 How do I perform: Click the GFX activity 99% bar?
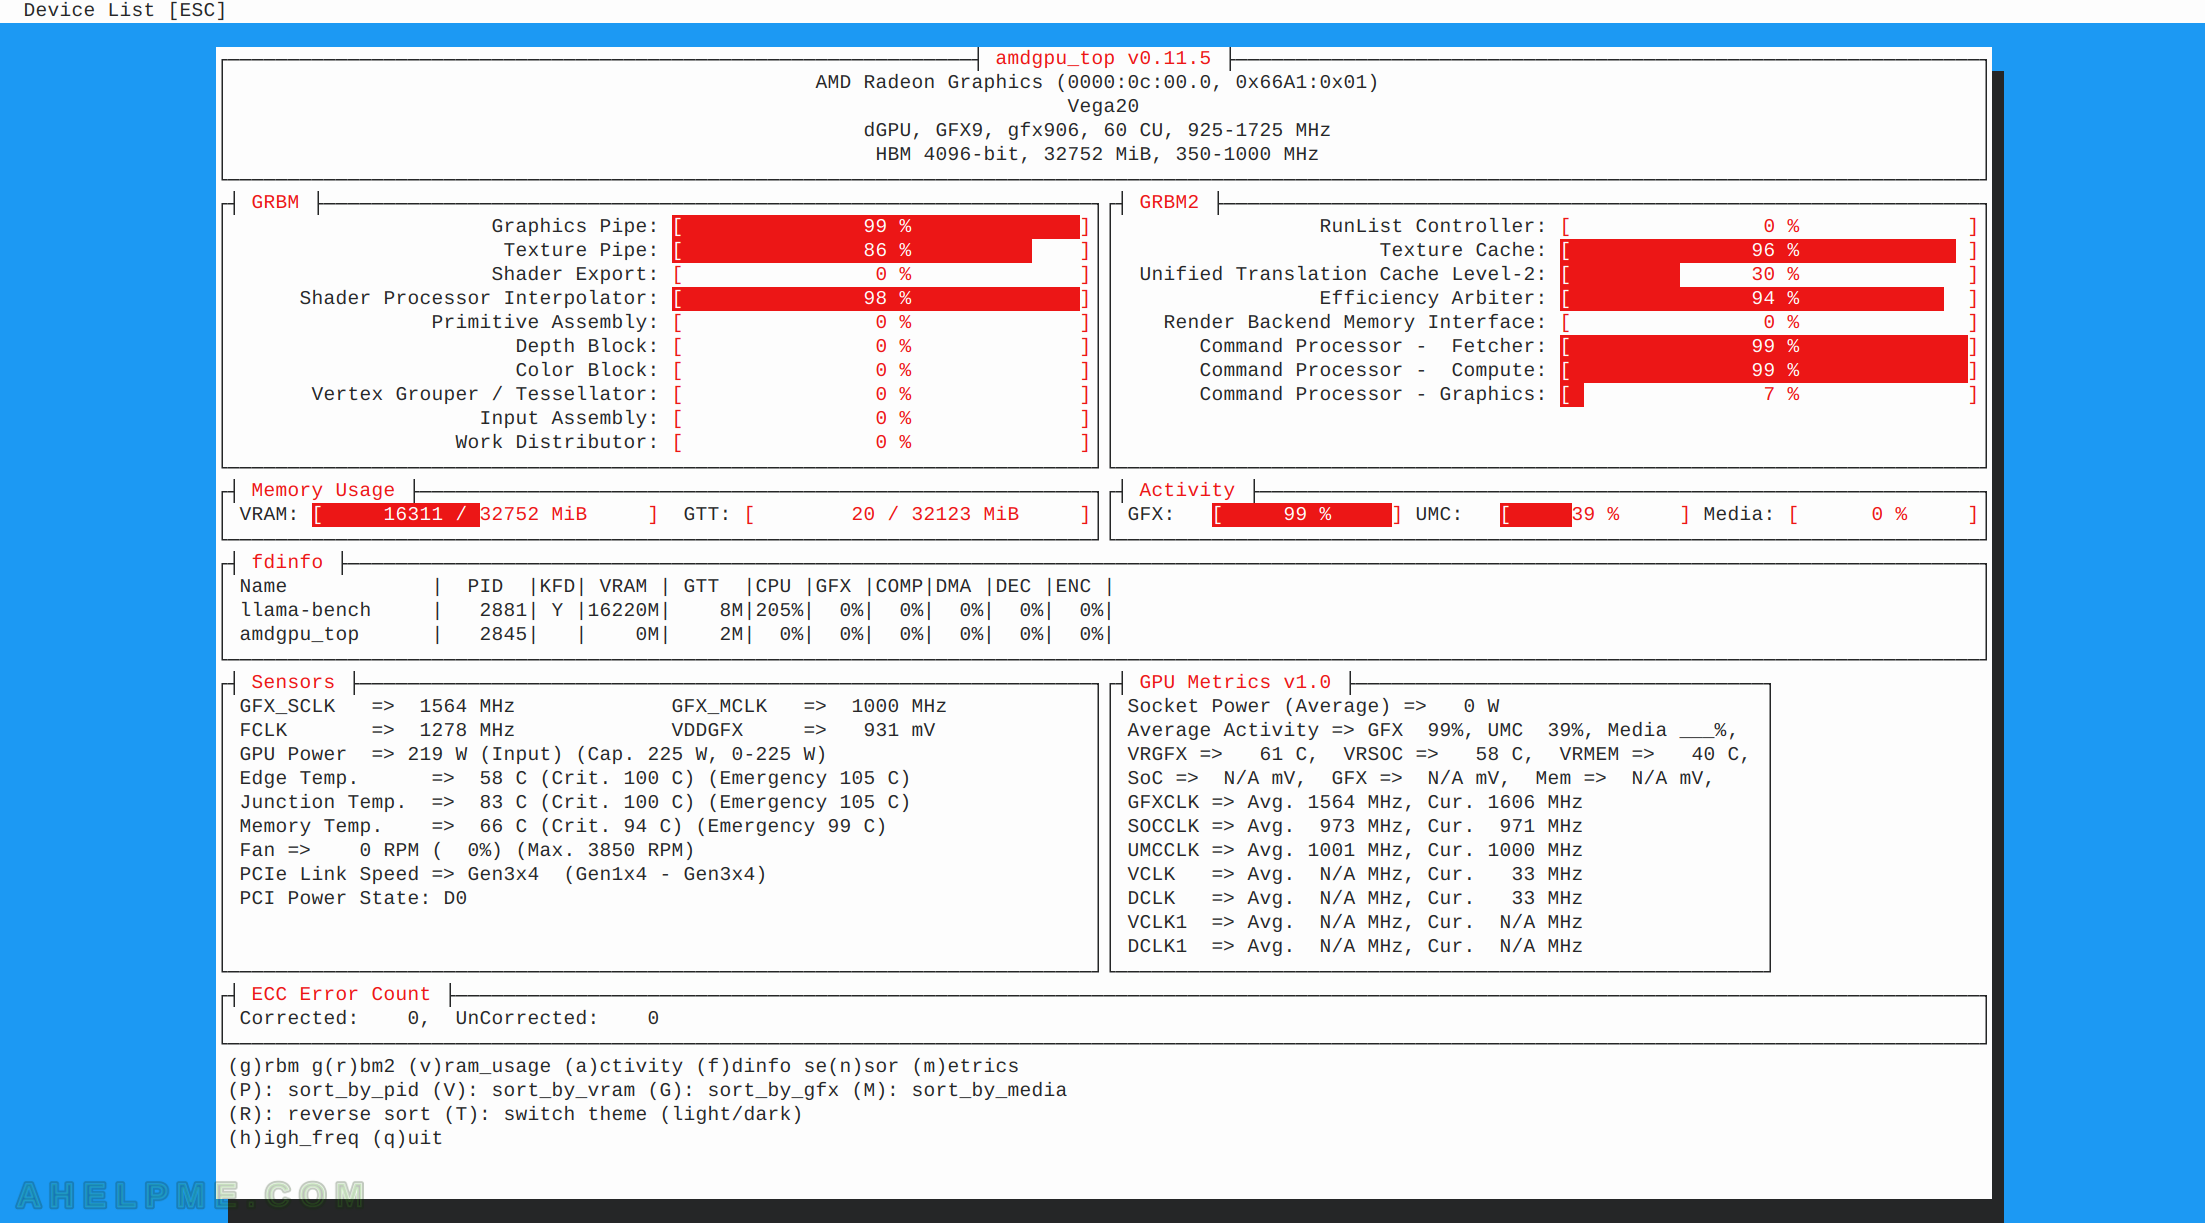tap(1306, 514)
